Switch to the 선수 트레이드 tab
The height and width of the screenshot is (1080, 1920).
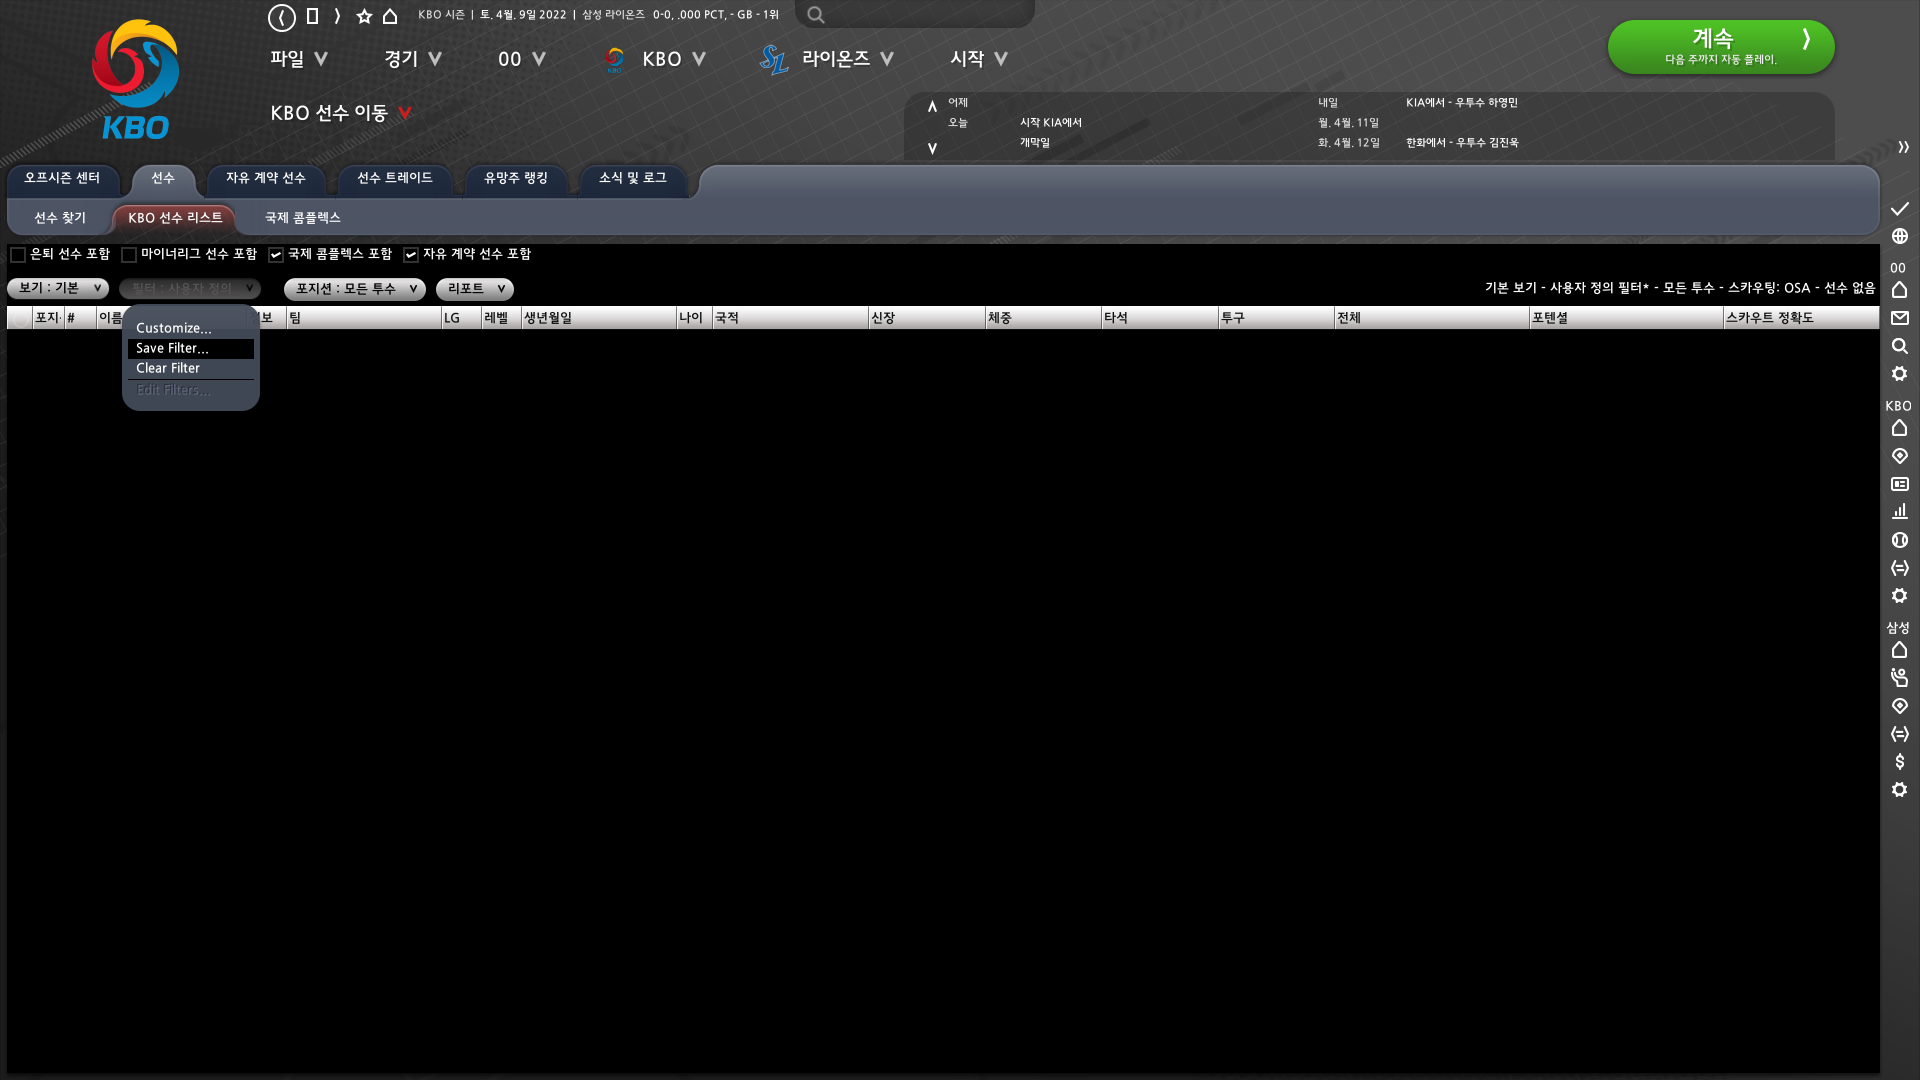pos(395,178)
